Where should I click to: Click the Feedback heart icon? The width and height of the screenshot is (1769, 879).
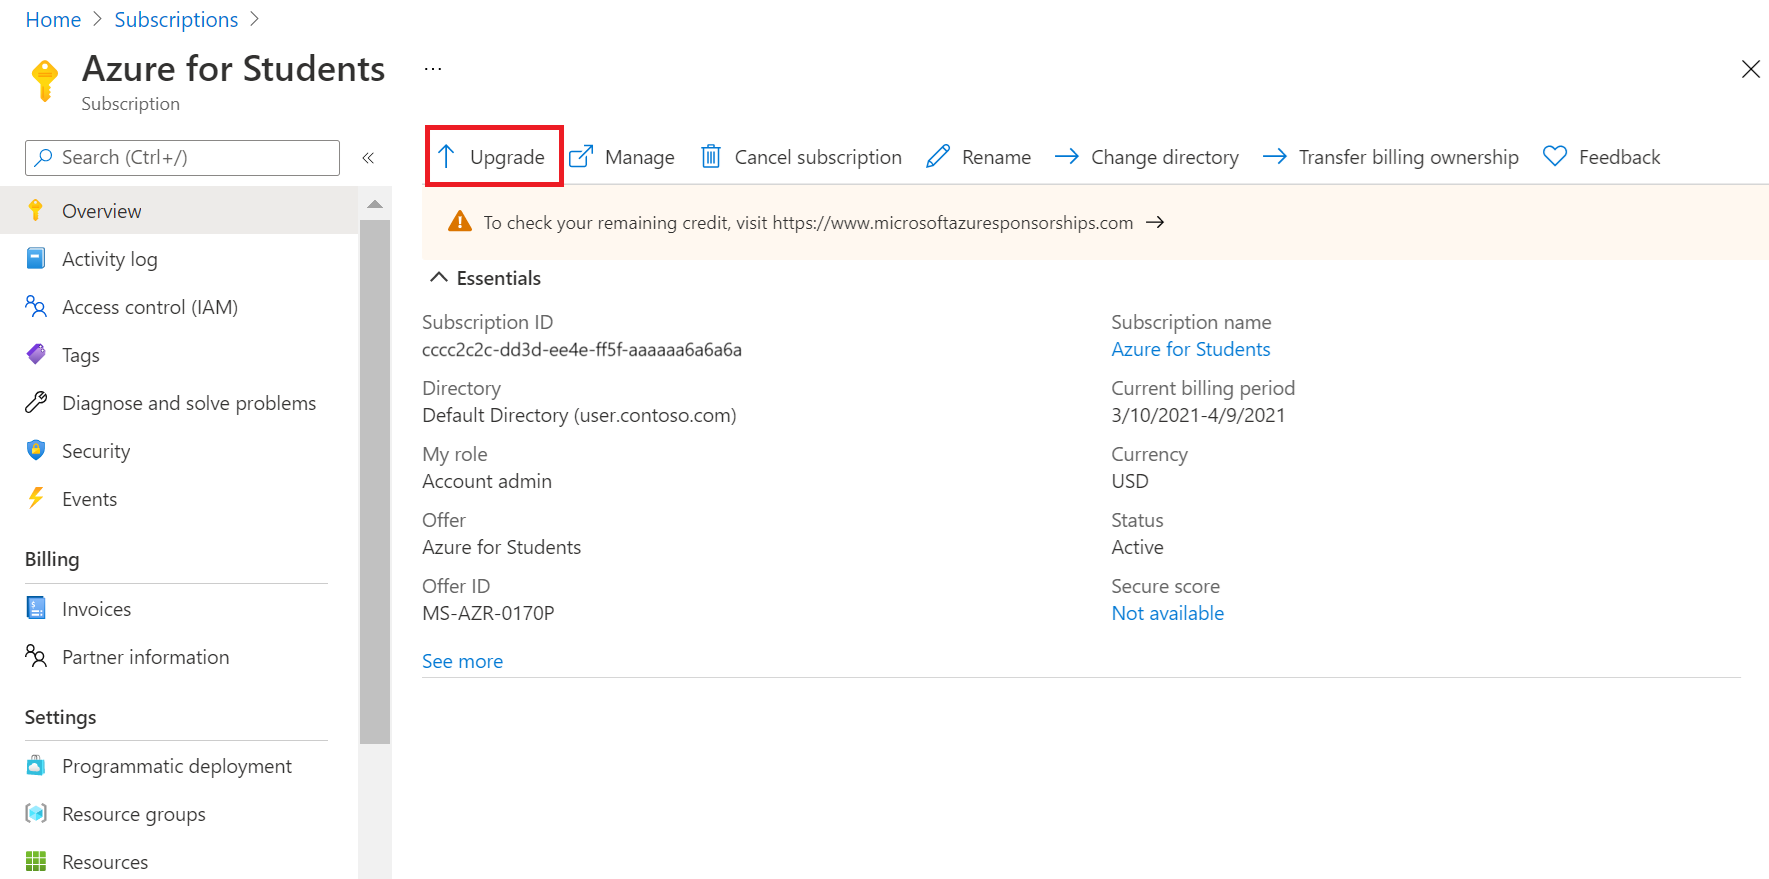pyautogui.click(x=1555, y=157)
